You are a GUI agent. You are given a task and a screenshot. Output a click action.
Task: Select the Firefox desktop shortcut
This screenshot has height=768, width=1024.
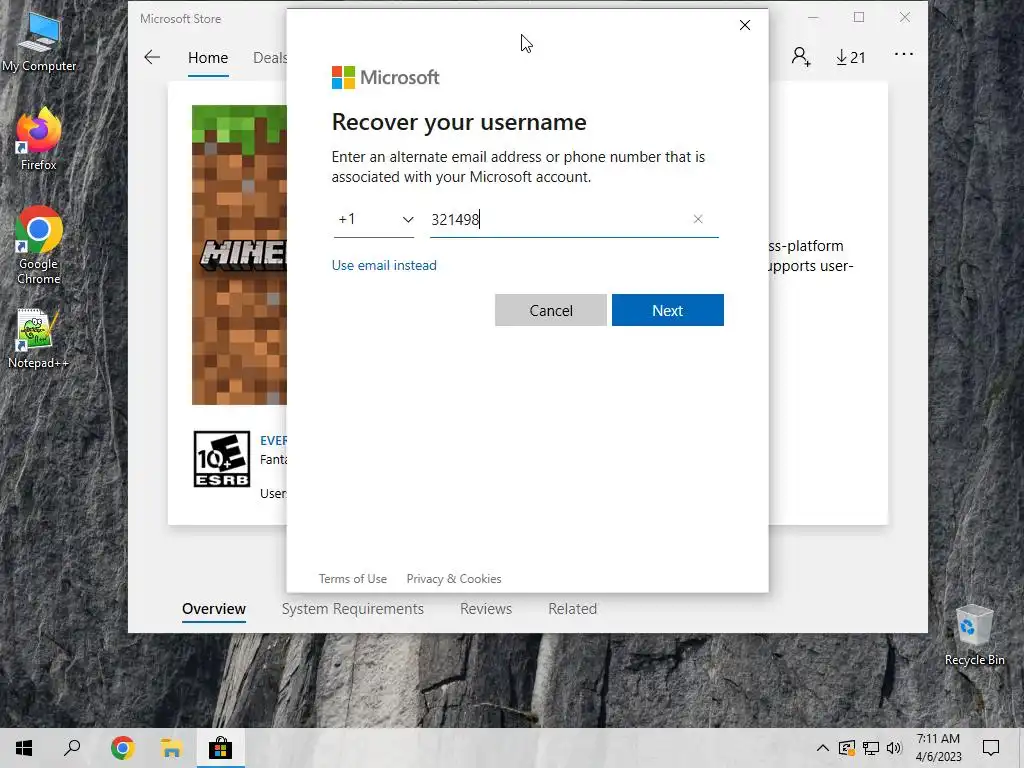pos(39,139)
